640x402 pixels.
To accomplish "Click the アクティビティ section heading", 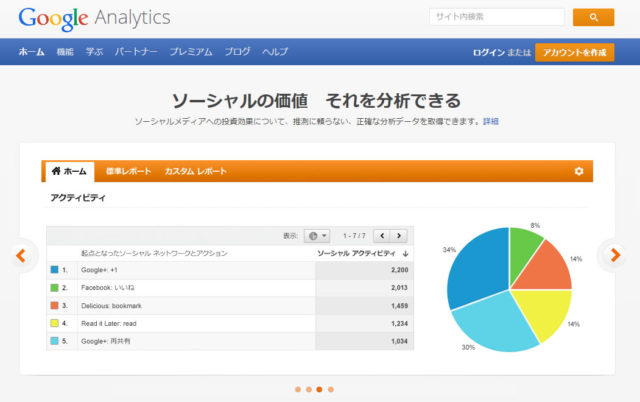I will [x=78, y=198].
